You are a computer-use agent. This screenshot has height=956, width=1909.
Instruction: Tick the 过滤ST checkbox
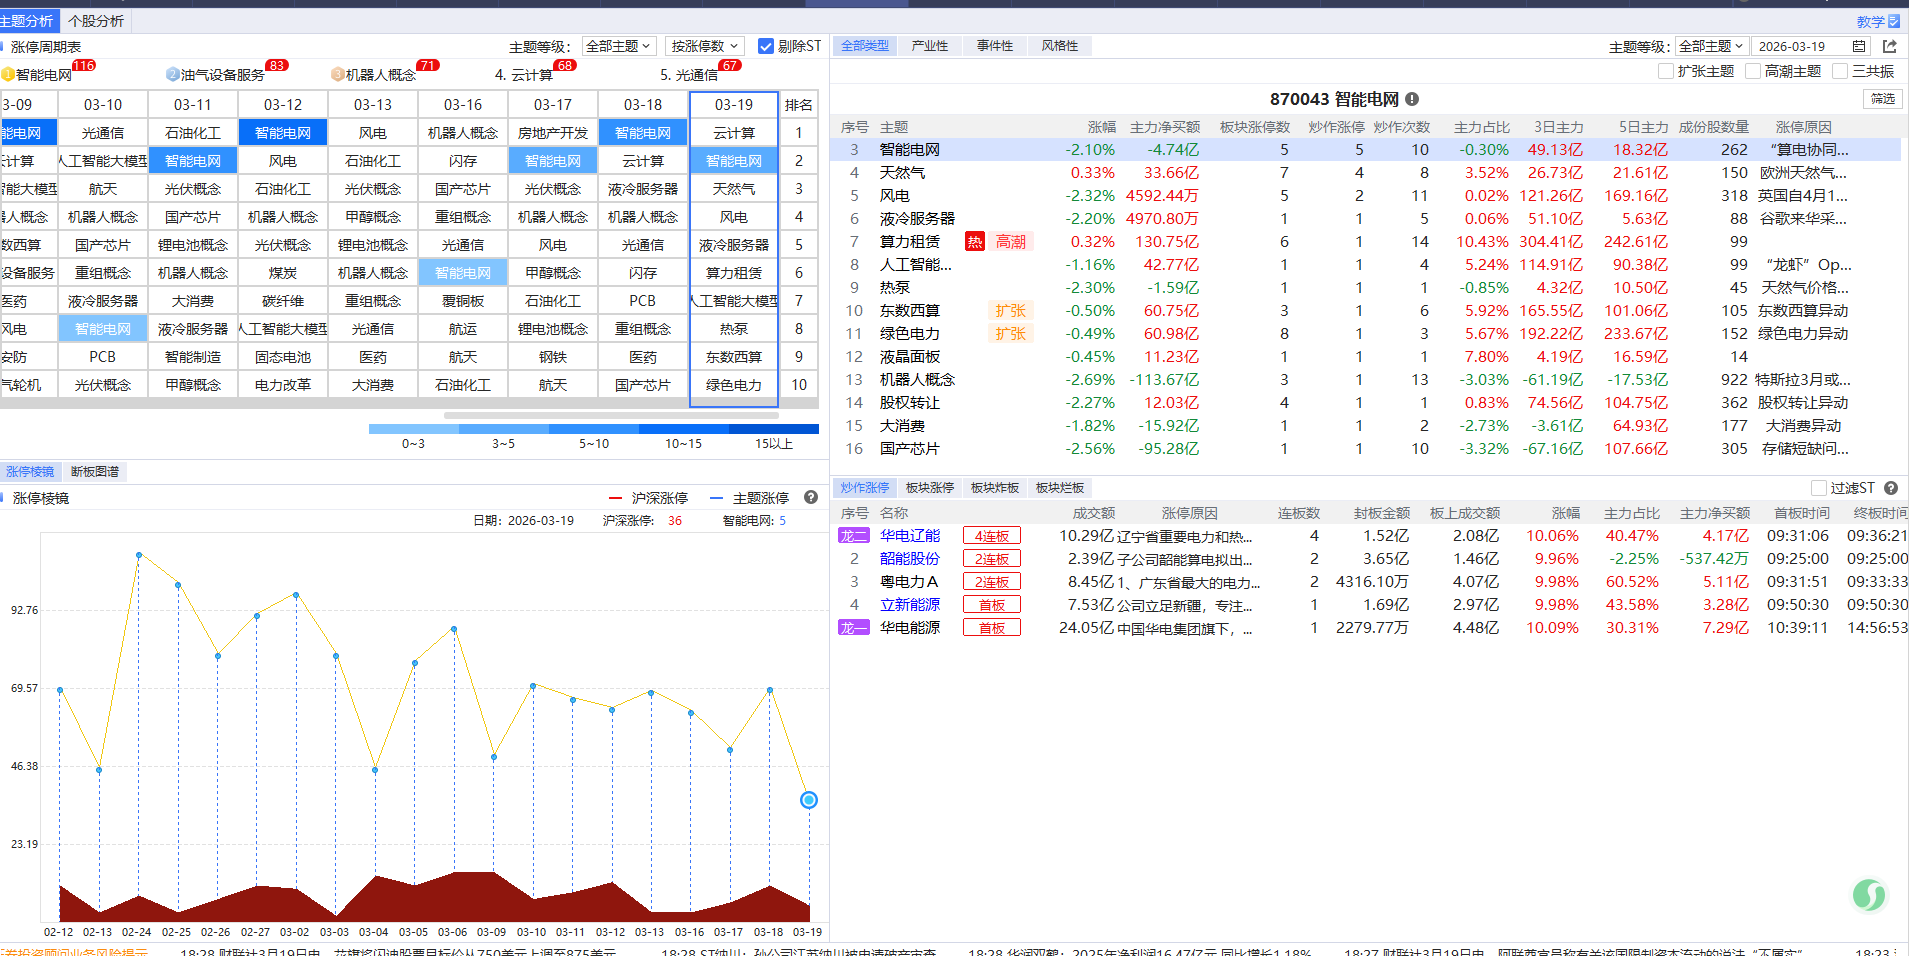pos(1819,488)
